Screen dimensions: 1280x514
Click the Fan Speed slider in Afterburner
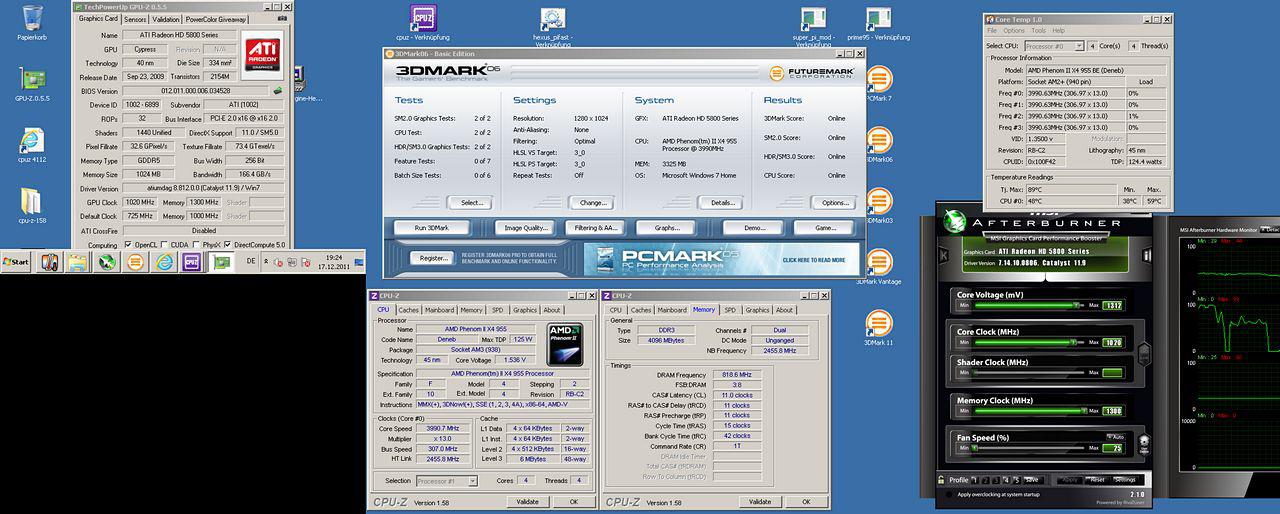(x=1031, y=447)
